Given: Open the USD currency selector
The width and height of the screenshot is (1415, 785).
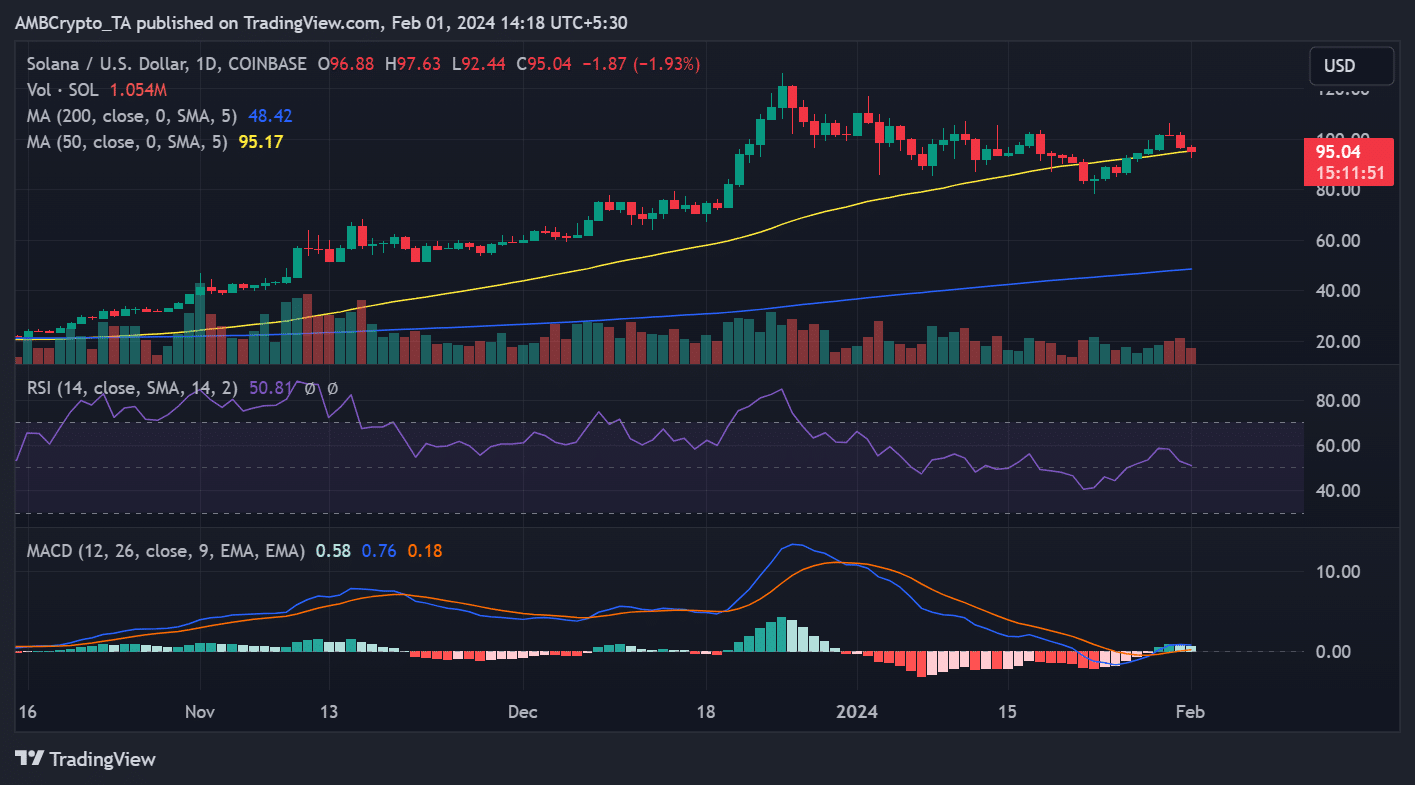Looking at the screenshot, I should [x=1352, y=66].
